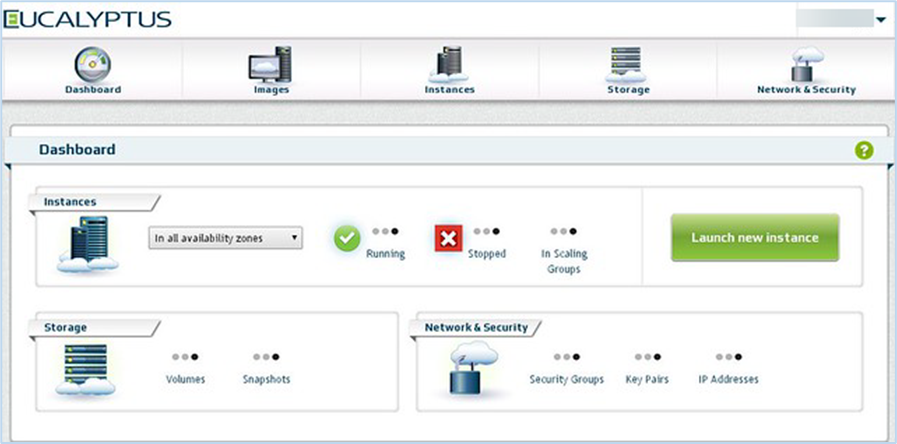Click the green Running checkmark icon

(x=347, y=238)
